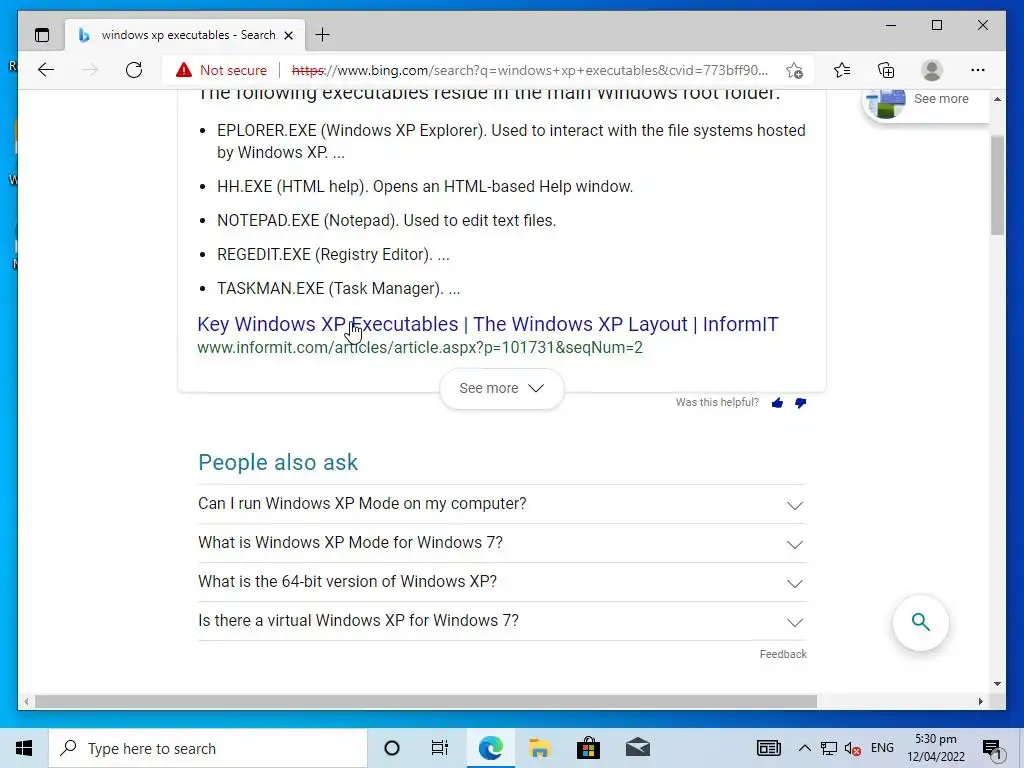
Task: View the Not secure site warning
Action: click(221, 70)
